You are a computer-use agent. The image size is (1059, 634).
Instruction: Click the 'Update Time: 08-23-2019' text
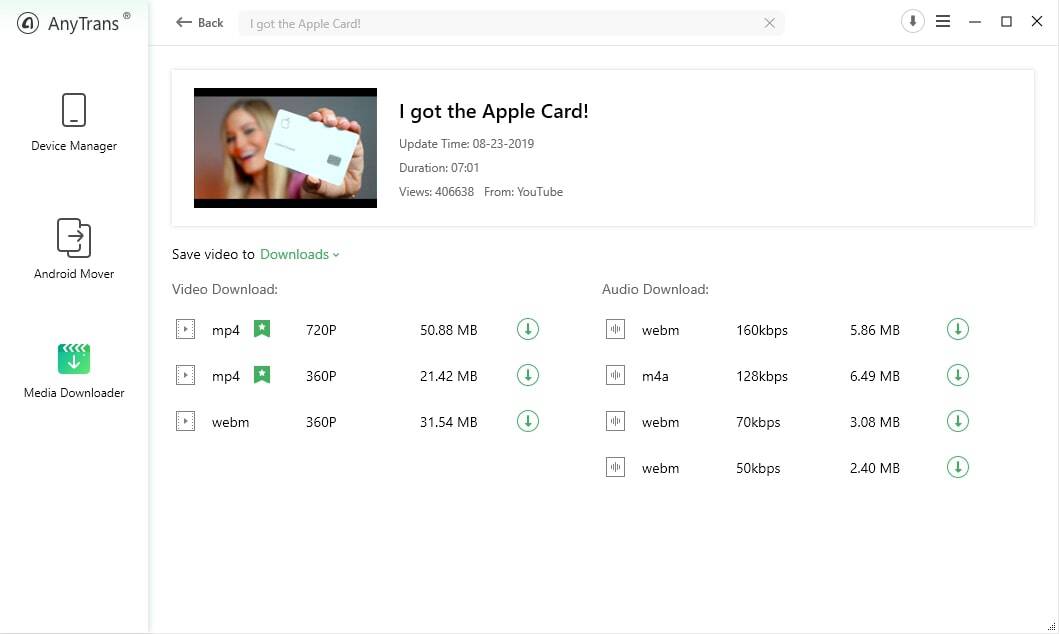click(466, 144)
